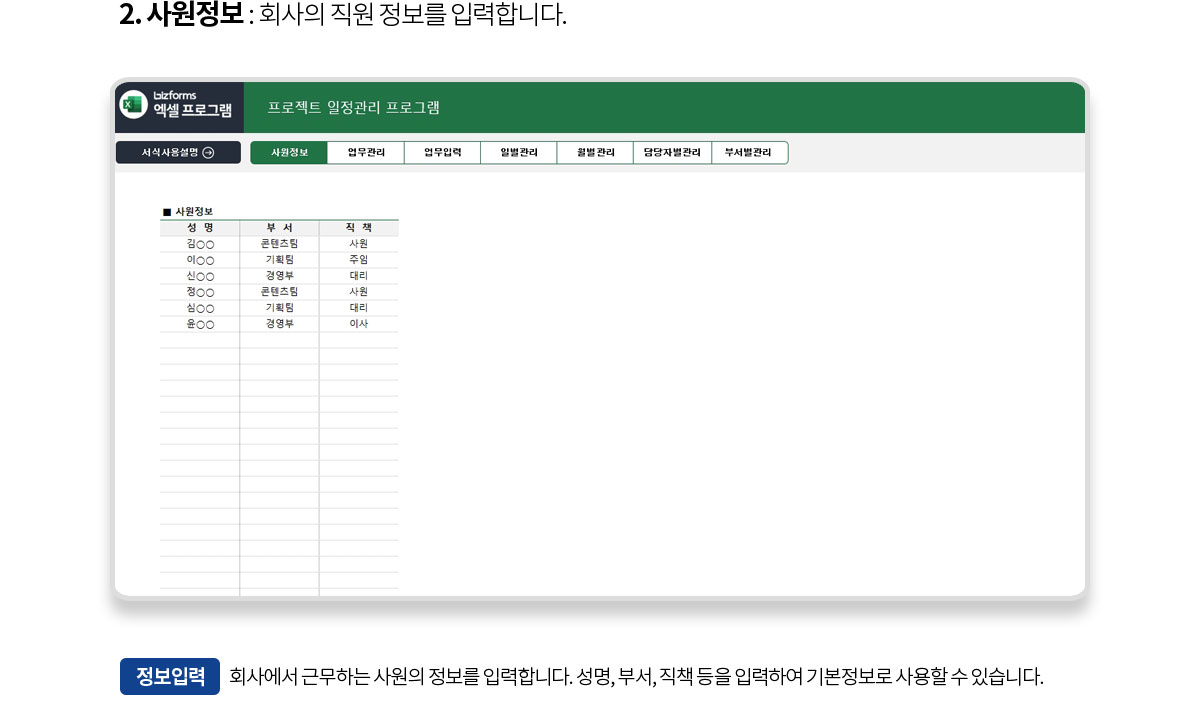Switch to the 업무관리 tab
Image resolution: width=1200 pixels, height=710 pixels.
point(366,153)
